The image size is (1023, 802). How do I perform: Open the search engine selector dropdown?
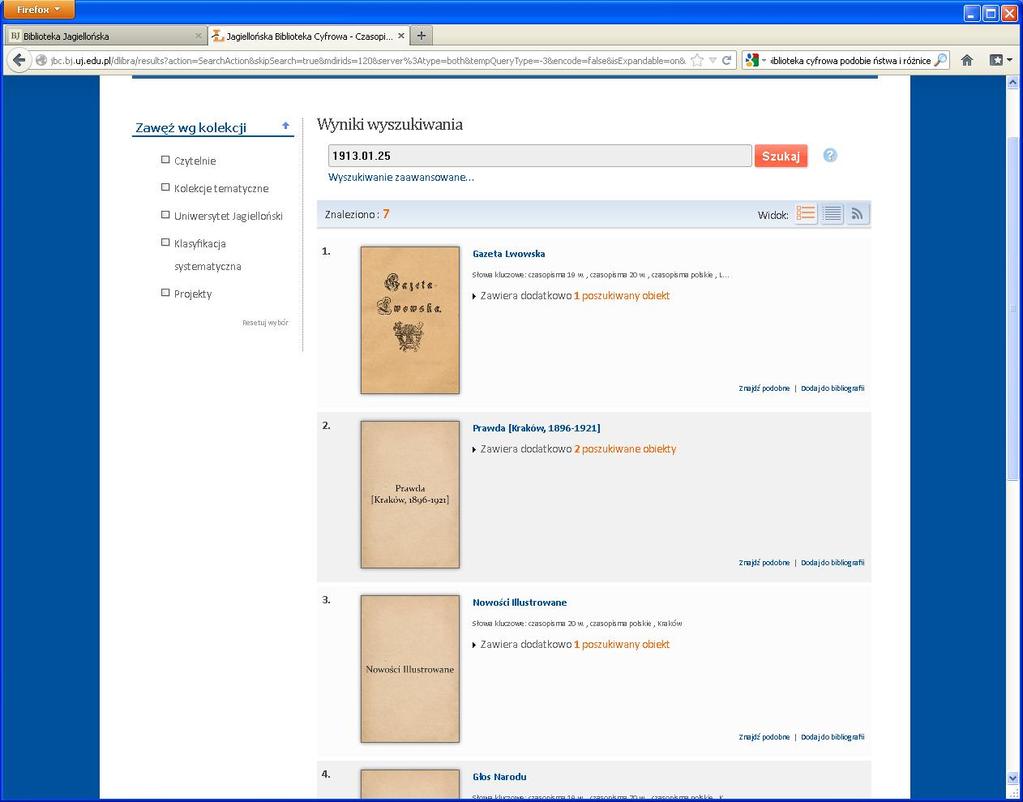[754, 60]
